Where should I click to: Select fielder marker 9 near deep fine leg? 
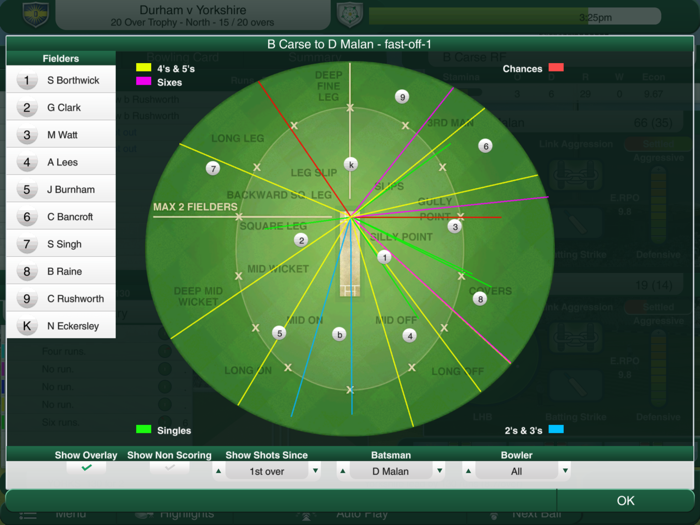click(x=402, y=97)
